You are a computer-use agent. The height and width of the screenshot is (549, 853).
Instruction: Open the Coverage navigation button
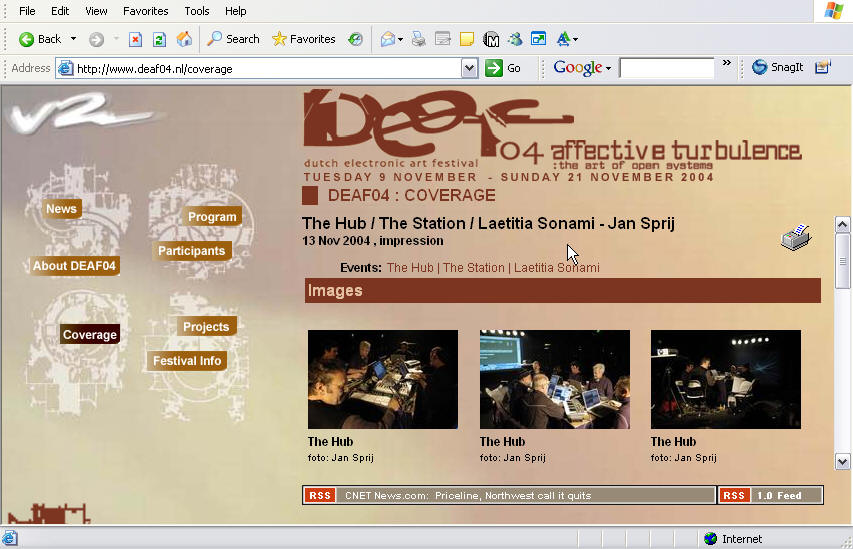[90, 335]
